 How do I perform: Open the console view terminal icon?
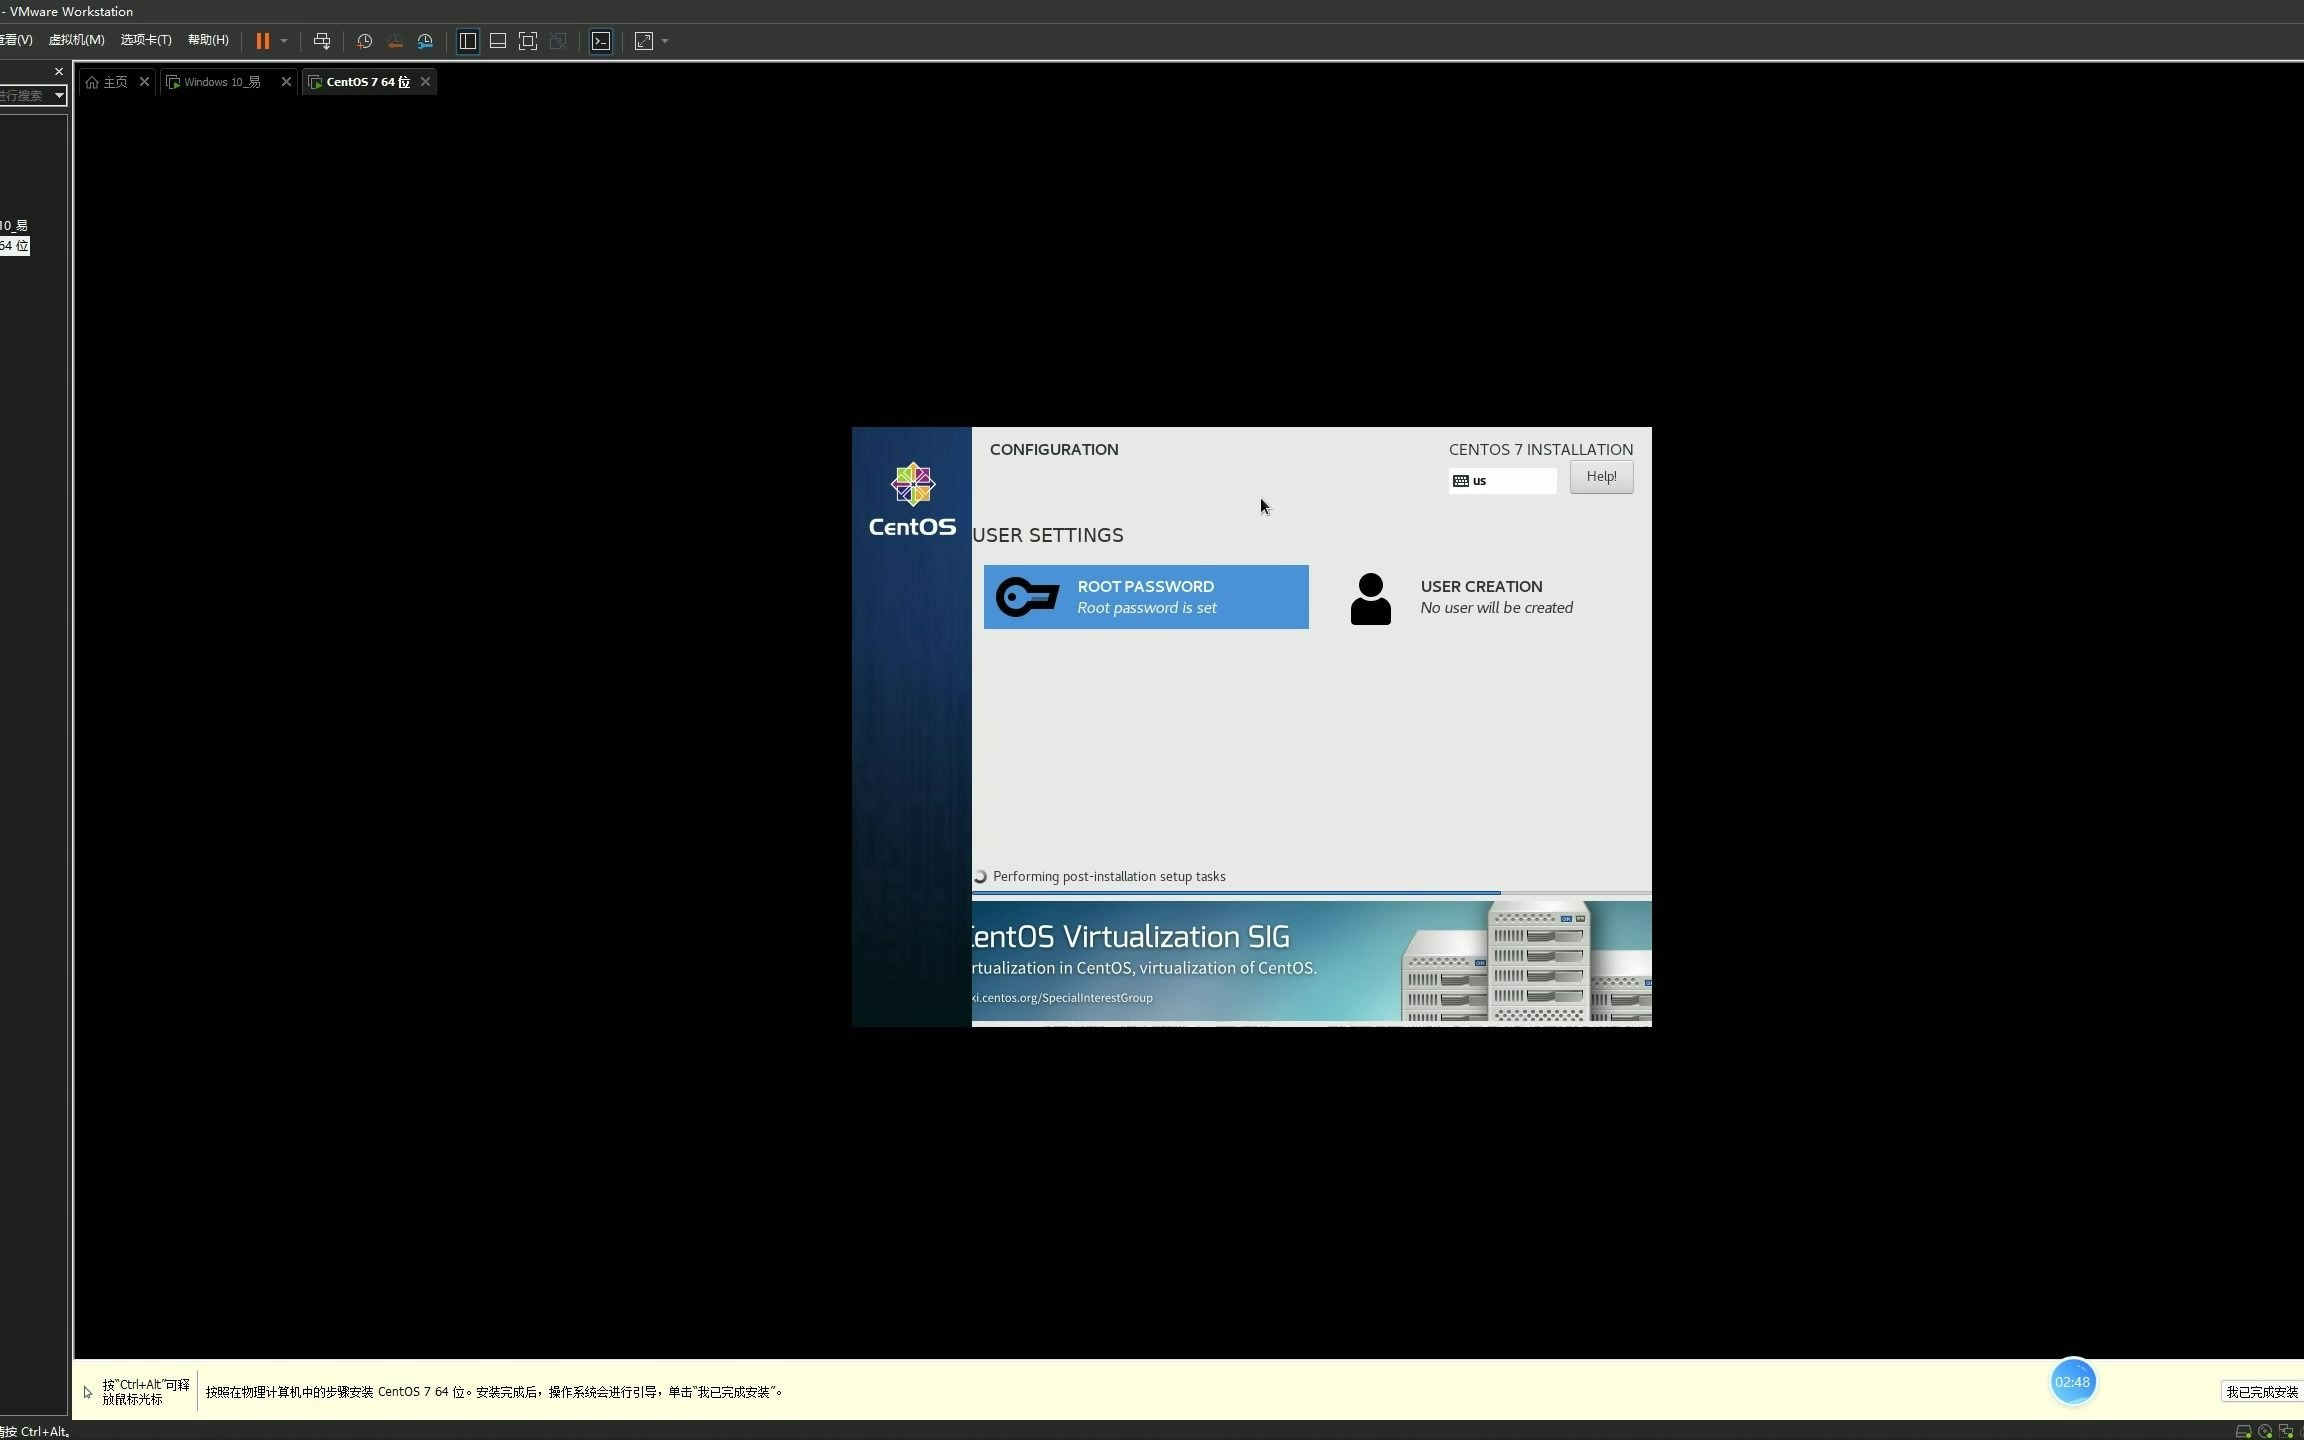tap(601, 41)
